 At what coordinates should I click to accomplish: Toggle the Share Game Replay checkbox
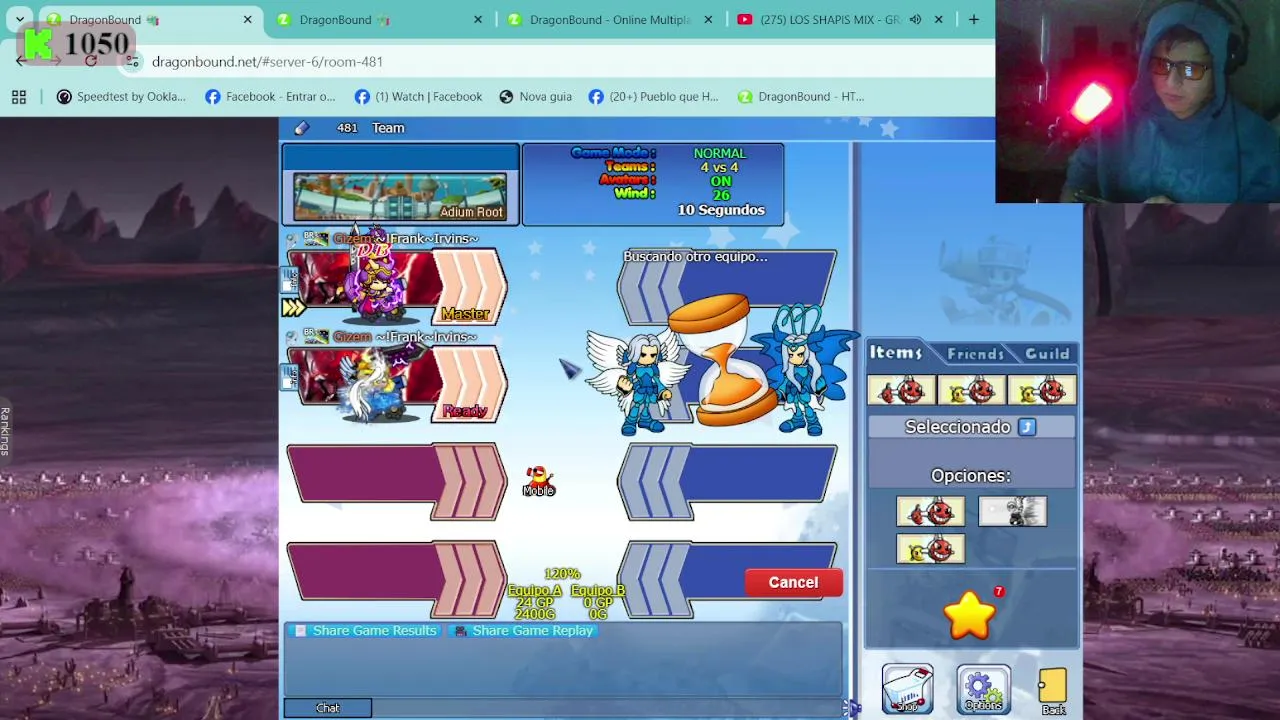460,631
